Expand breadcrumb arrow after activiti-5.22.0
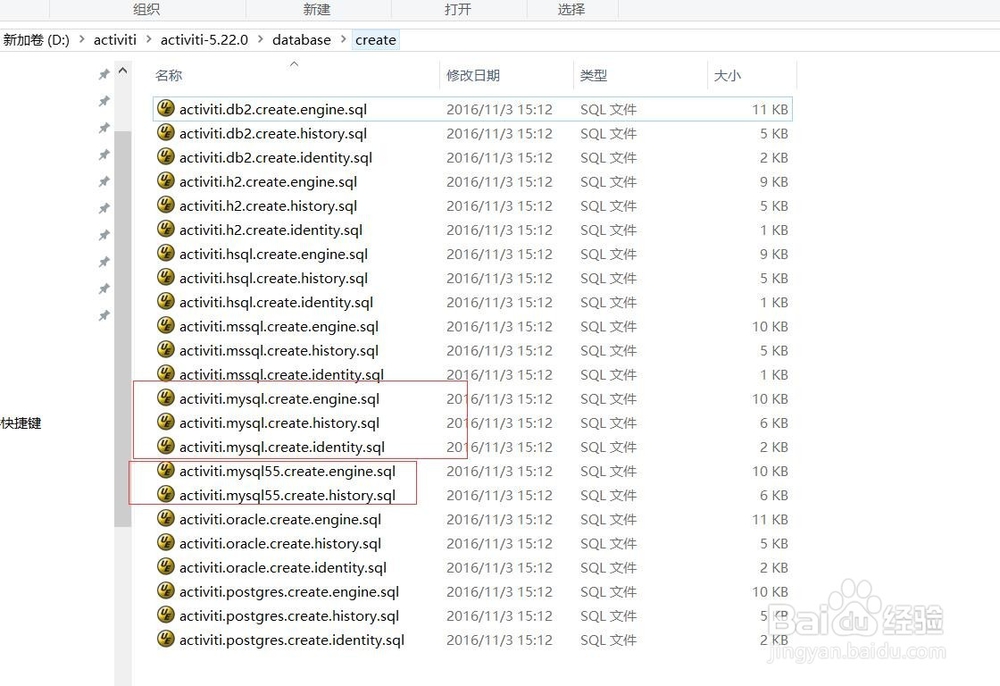The height and width of the screenshot is (686, 1000). coord(260,40)
